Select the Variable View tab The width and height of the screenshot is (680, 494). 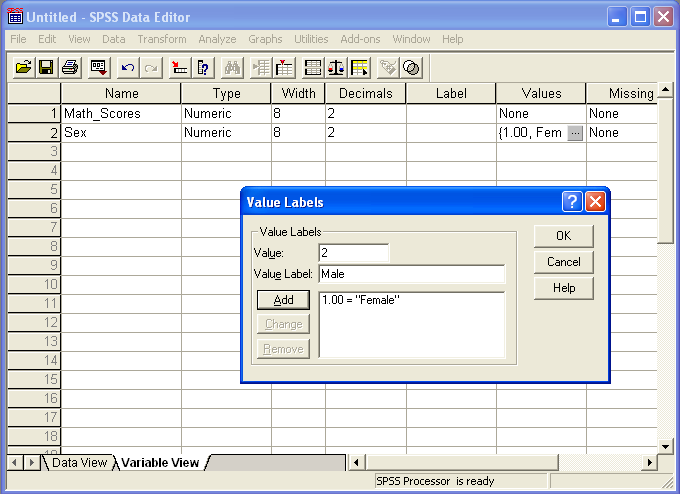[x=160, y=463]
